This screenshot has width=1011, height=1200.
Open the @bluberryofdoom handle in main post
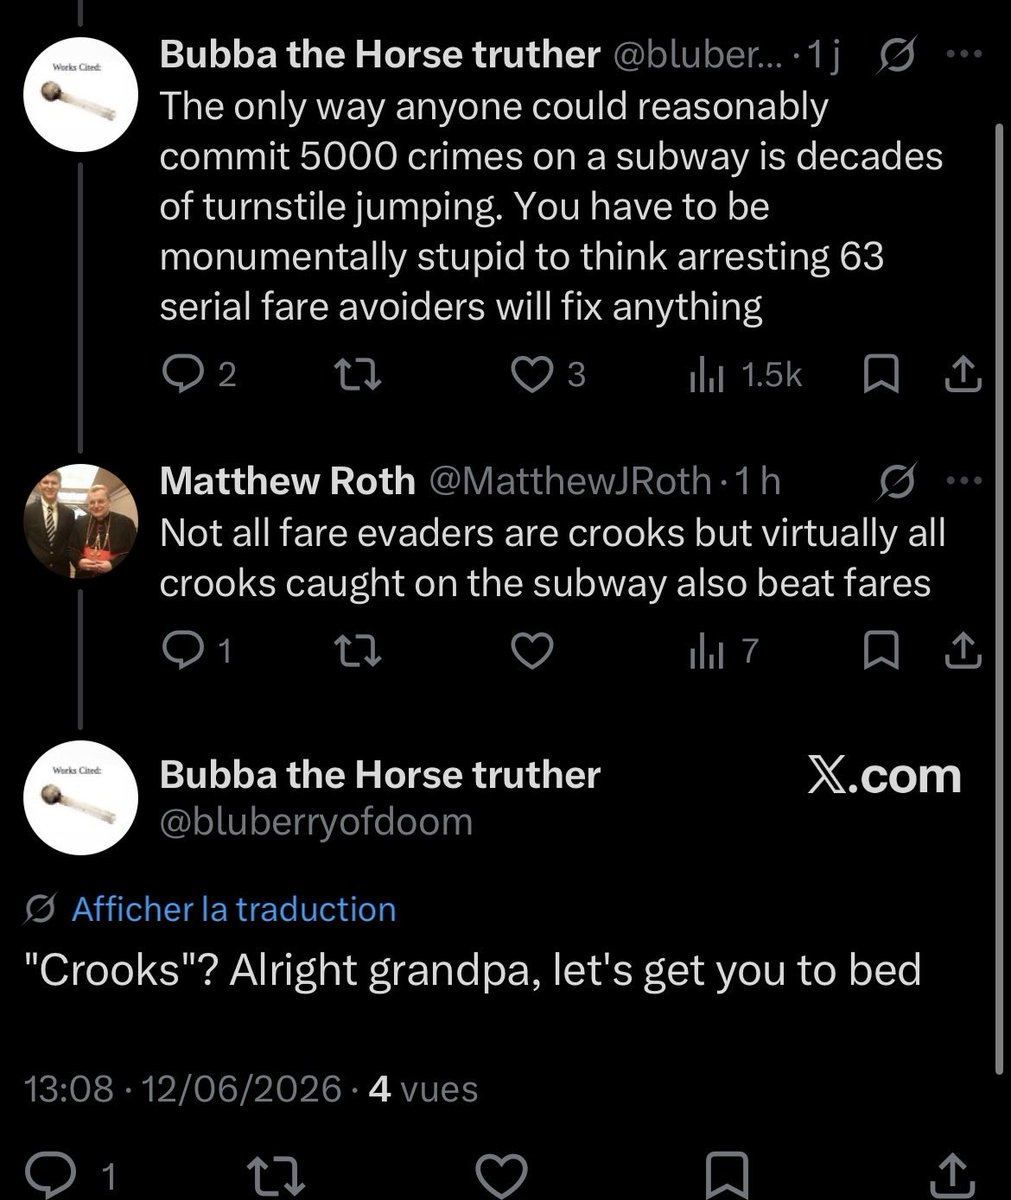click(316, 822)
